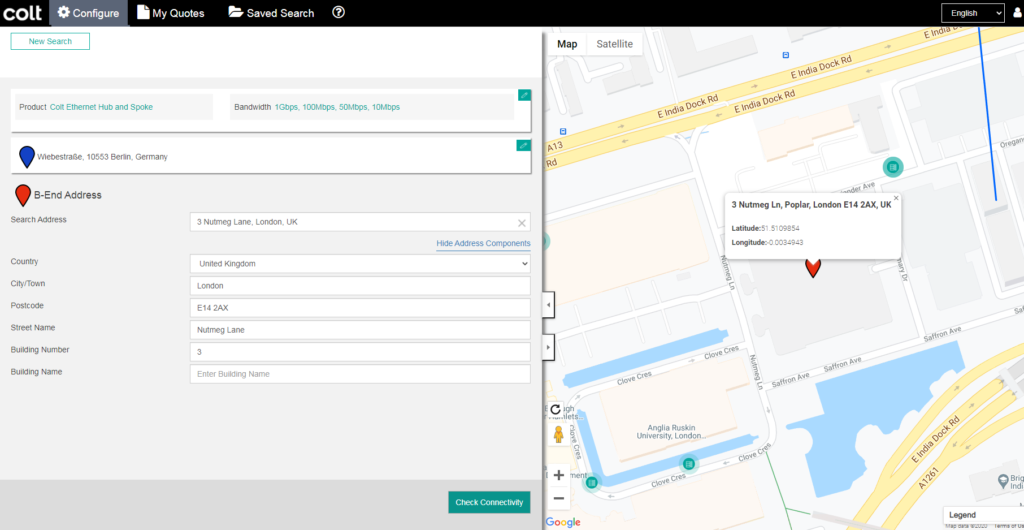Click bus stop icon on upper E India Dock Rd

(x=786, y=55)
